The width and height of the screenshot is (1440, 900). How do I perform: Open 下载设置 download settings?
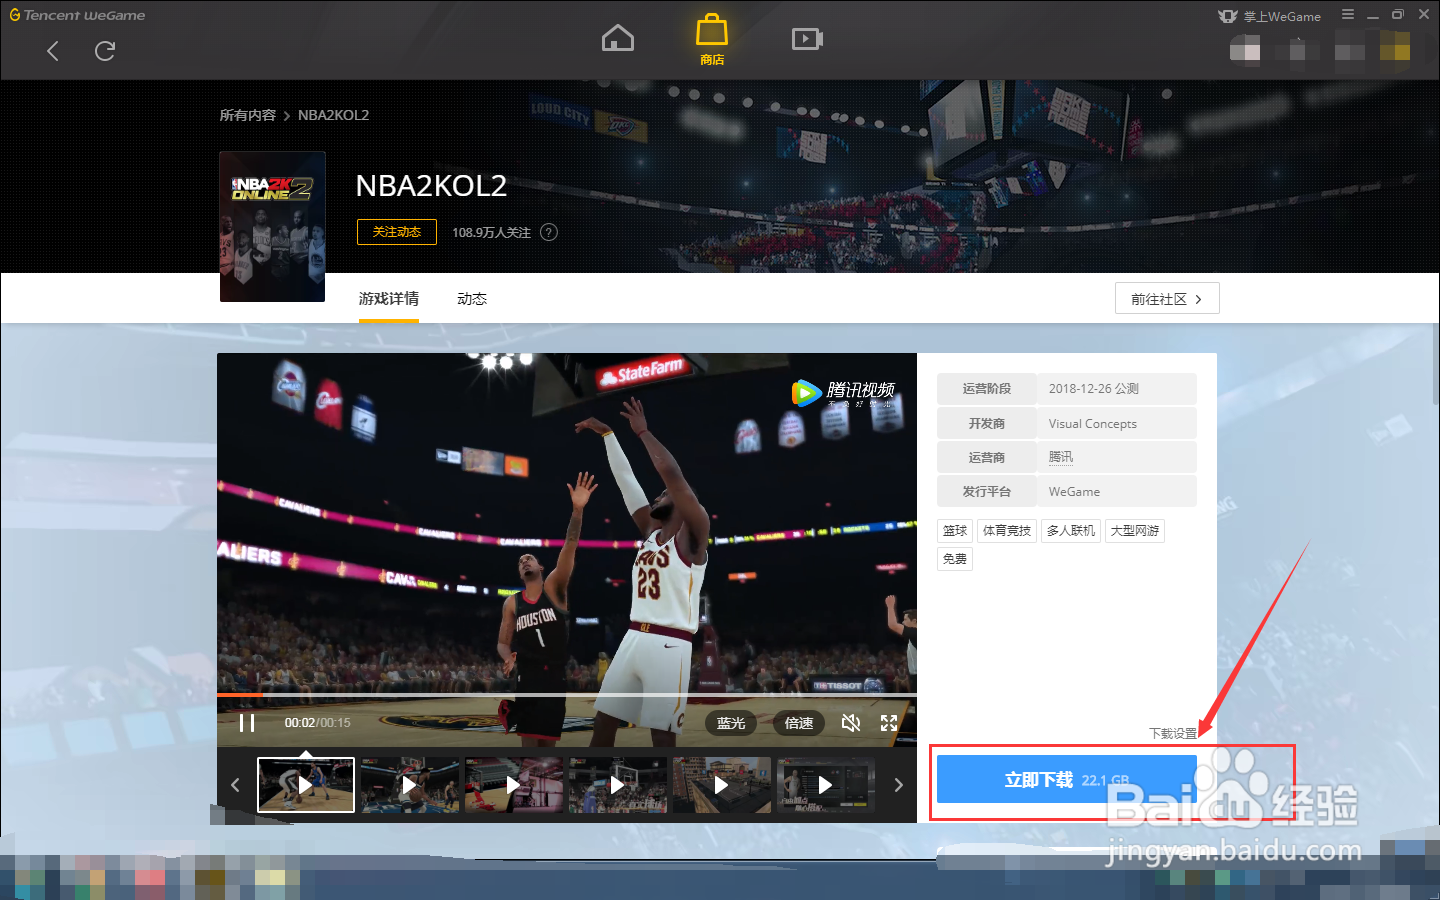[1173, 733]
